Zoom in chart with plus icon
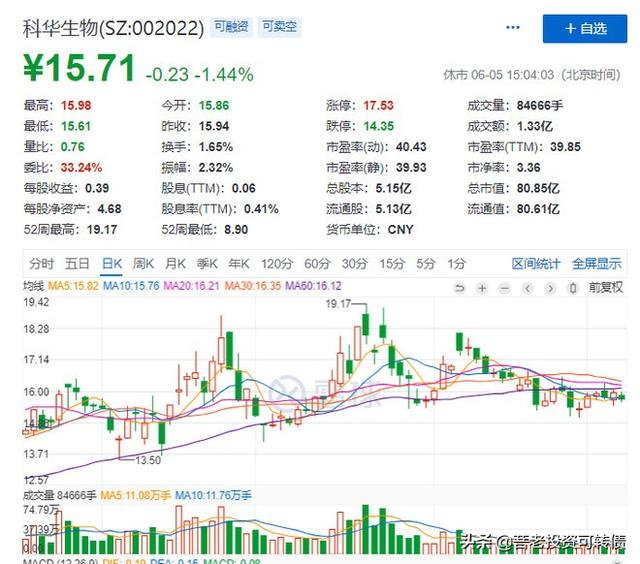Image resolution: width=640 pixels, height=564 pixels. [482, 289]
